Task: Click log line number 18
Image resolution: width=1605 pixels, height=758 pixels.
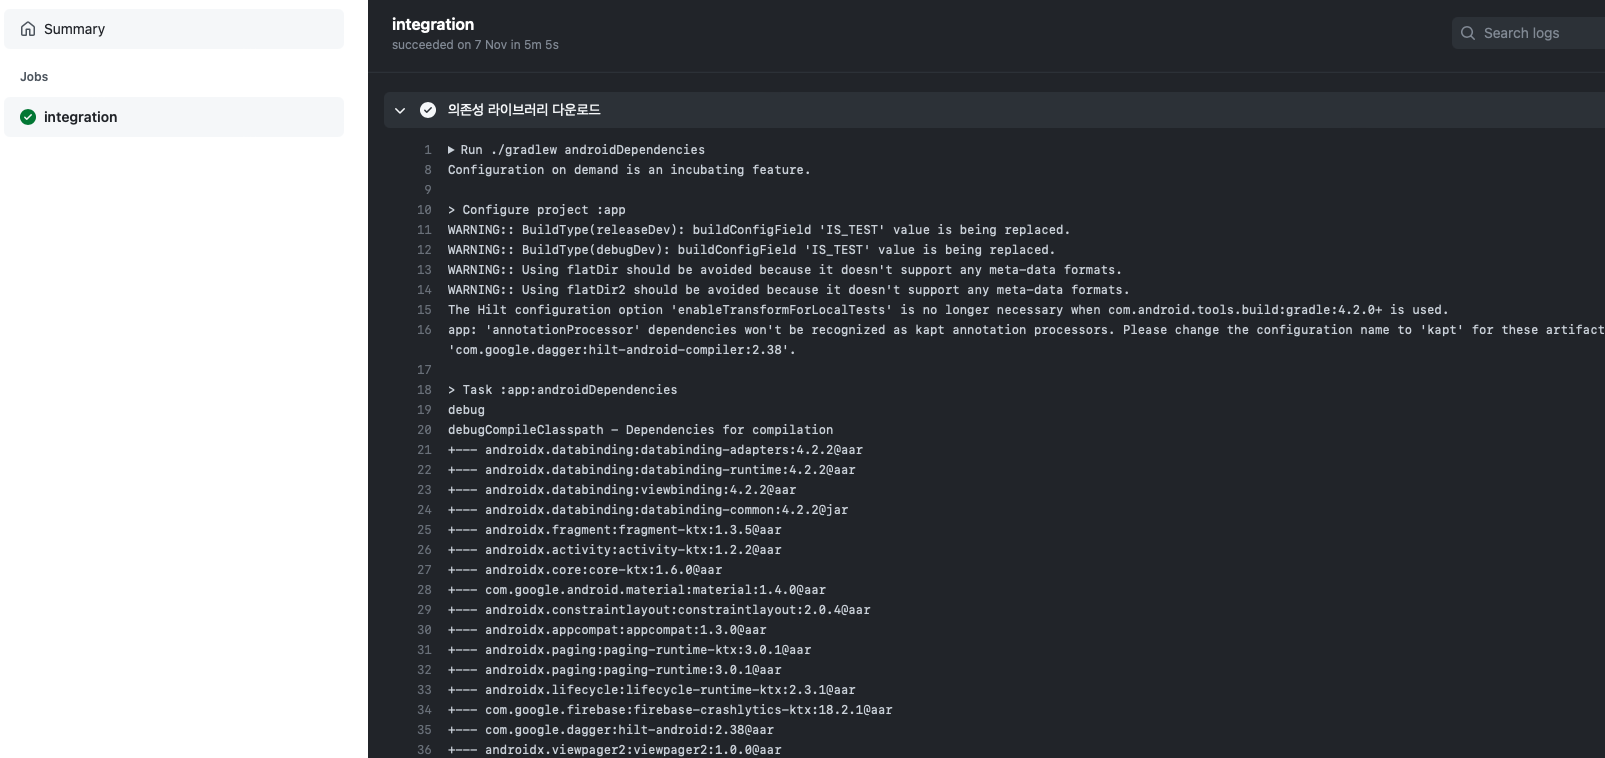Action: [424, 390]
